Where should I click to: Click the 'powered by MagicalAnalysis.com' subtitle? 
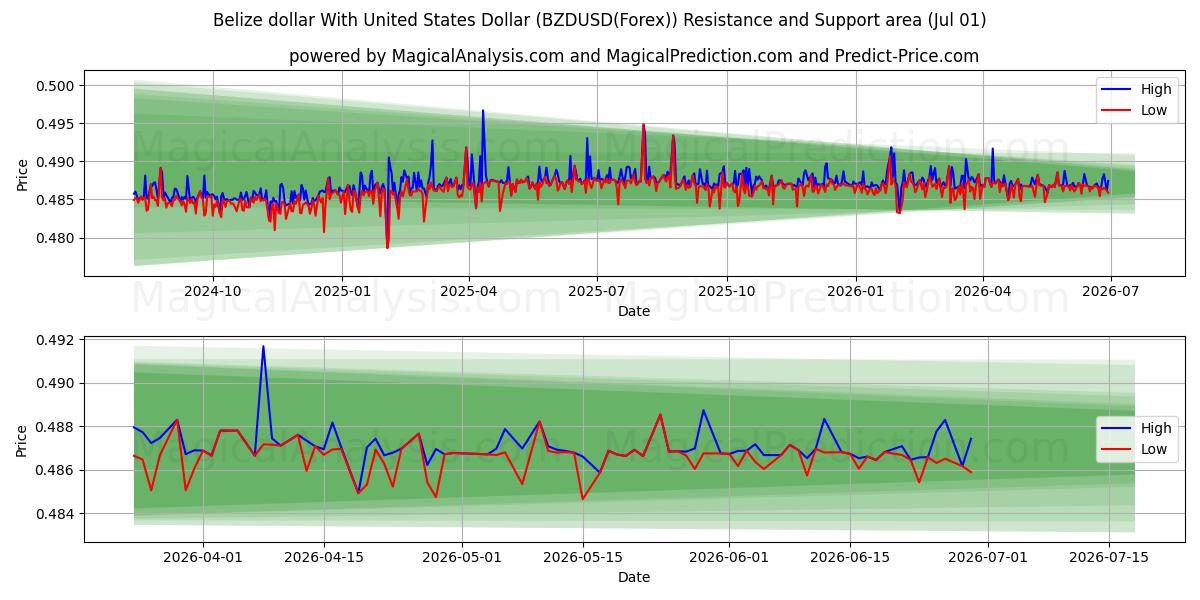(634, 56)
